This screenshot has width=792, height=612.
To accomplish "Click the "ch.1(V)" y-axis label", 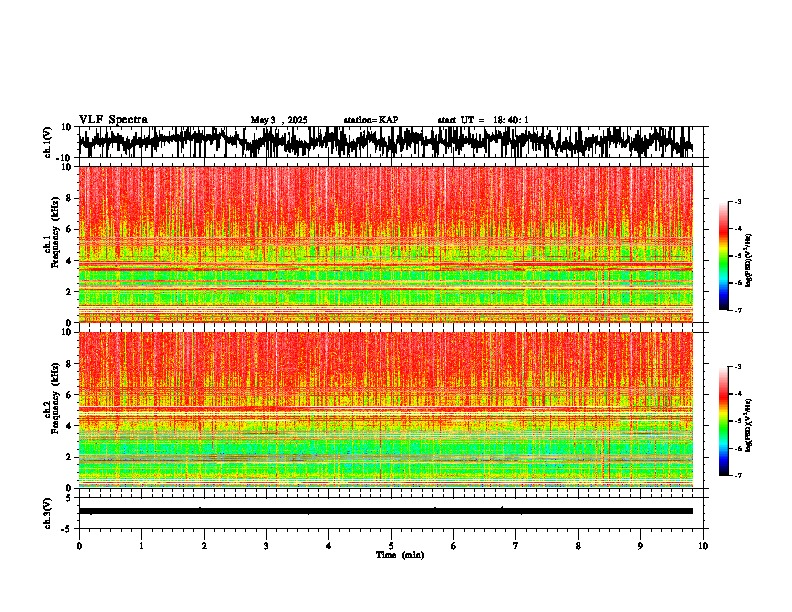I will tap(48, 142).
